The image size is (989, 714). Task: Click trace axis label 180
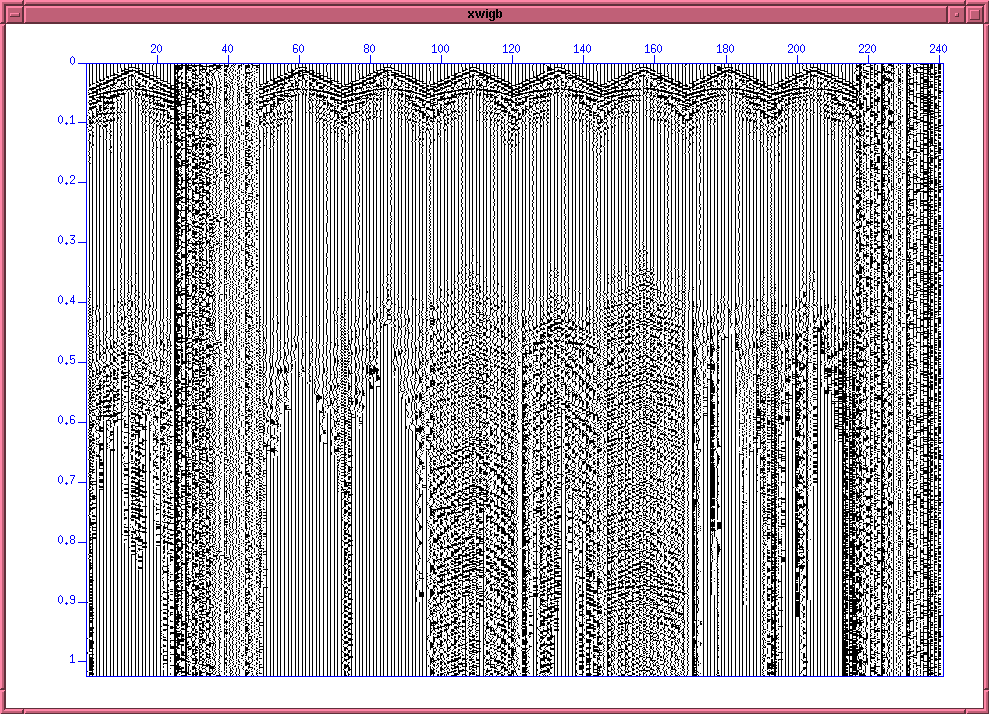click(724, 48)
